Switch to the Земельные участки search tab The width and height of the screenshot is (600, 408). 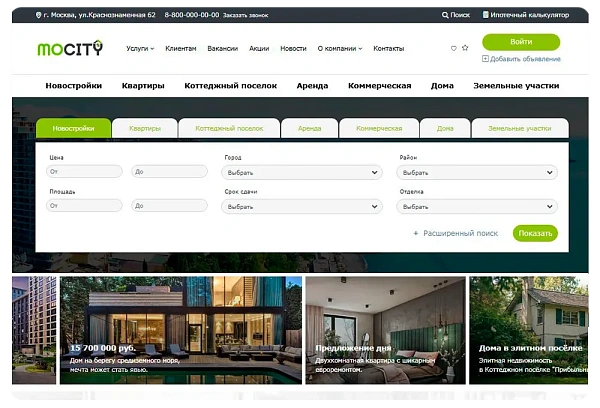click(520, 128)
